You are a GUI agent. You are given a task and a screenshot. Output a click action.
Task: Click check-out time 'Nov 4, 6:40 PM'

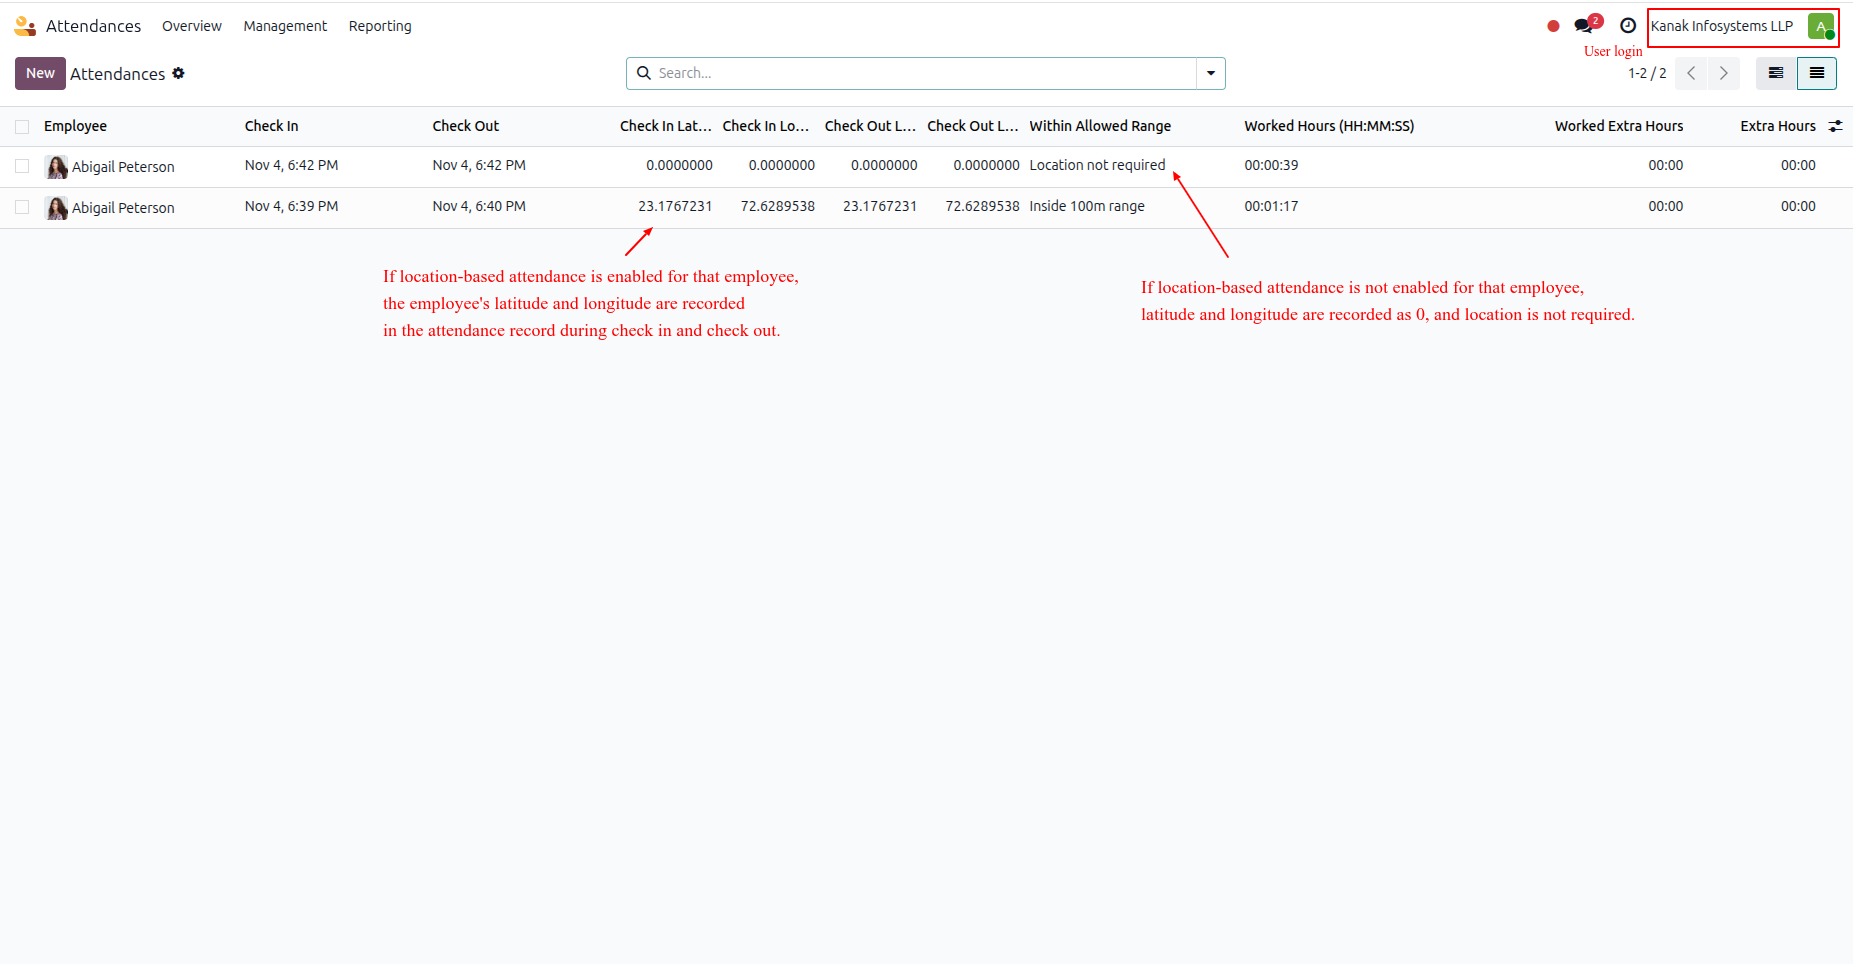point(479,206)
